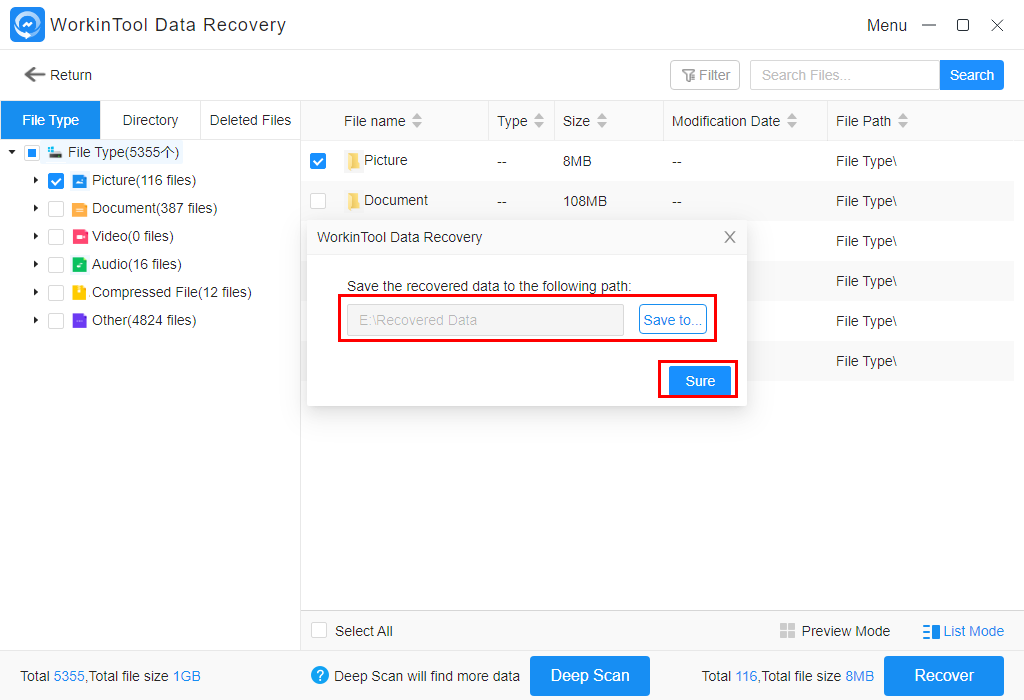Go back with Return label
Screen dimensions: 1024x700
(71, 75)
